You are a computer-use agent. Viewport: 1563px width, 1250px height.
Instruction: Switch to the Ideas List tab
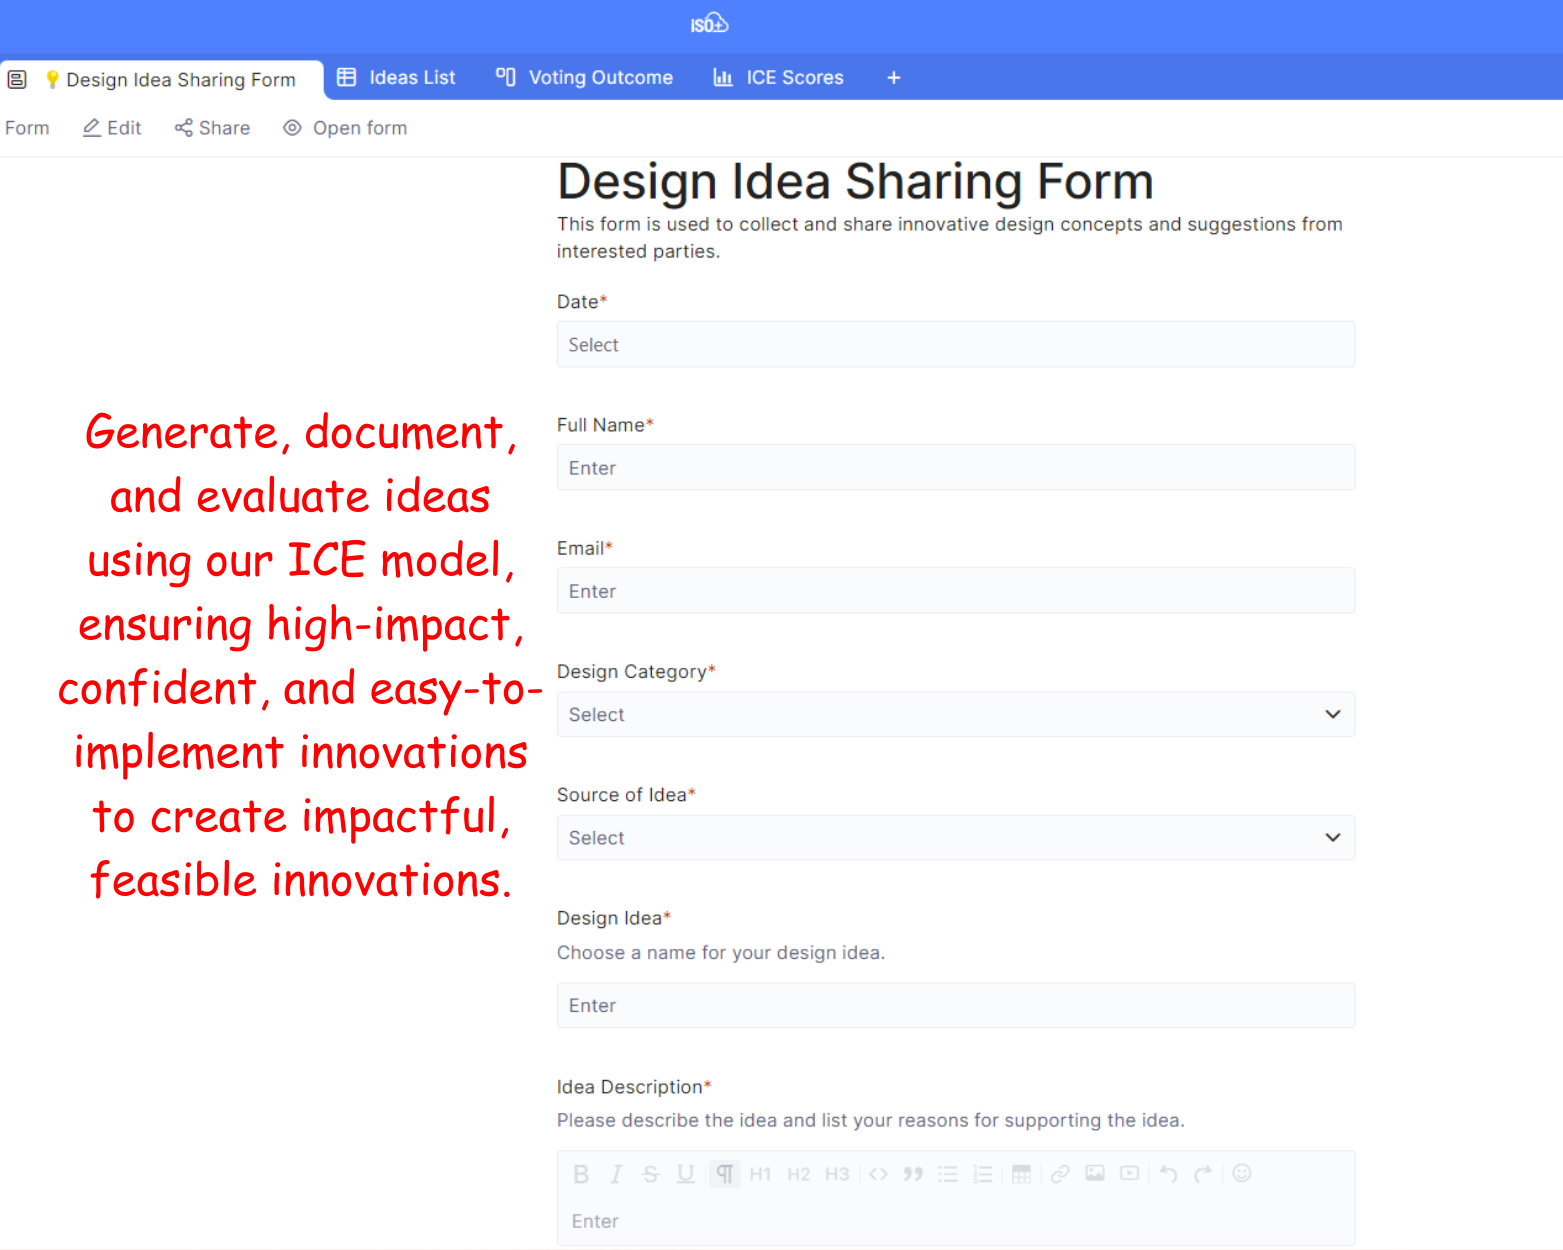[x=397, y=78]
